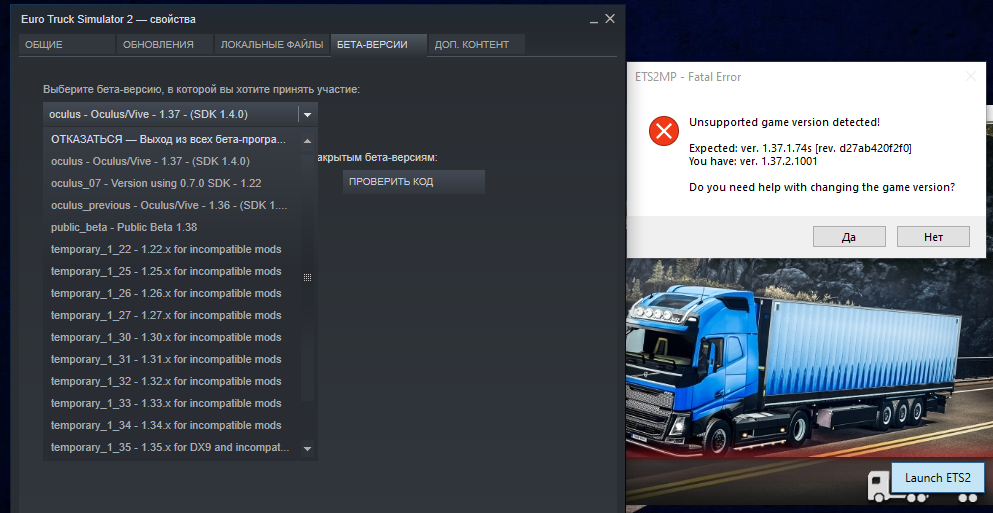Screen dimensions: 993x513
Task: Go to the ДОП. КОНТЕНТ tab
Action: (476, 45)
